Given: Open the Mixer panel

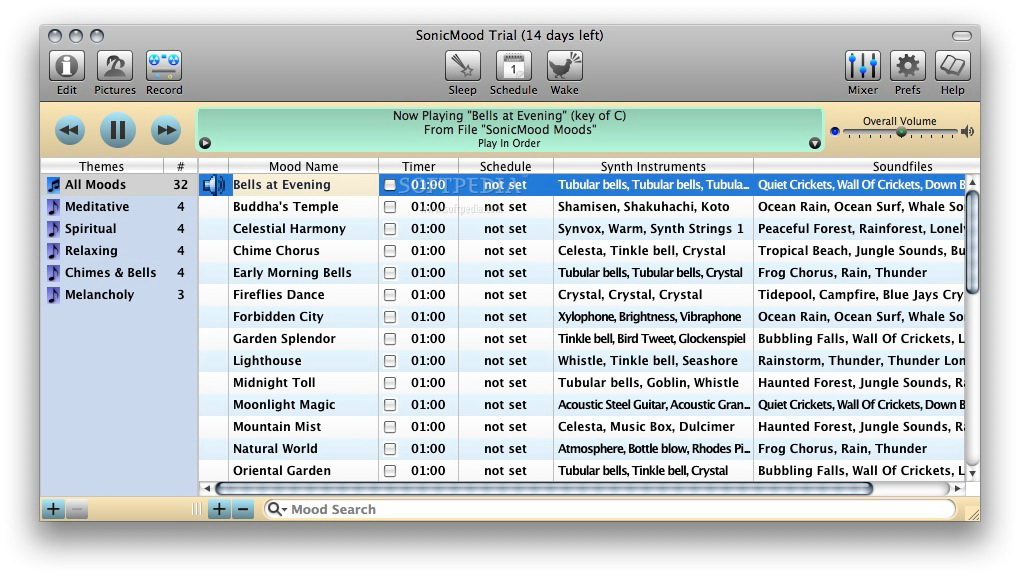Looking at the screenshot, I should tap(862, 68).
